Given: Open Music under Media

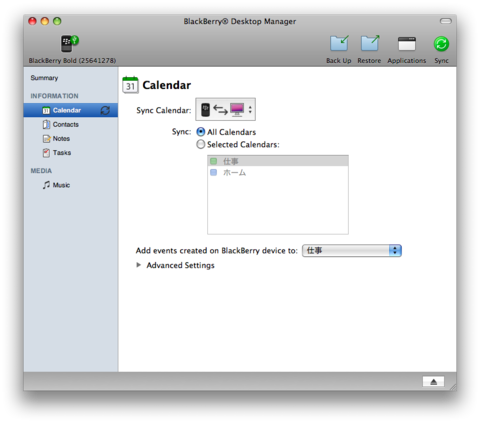Looking at the screenshot, I should [61, 185].
